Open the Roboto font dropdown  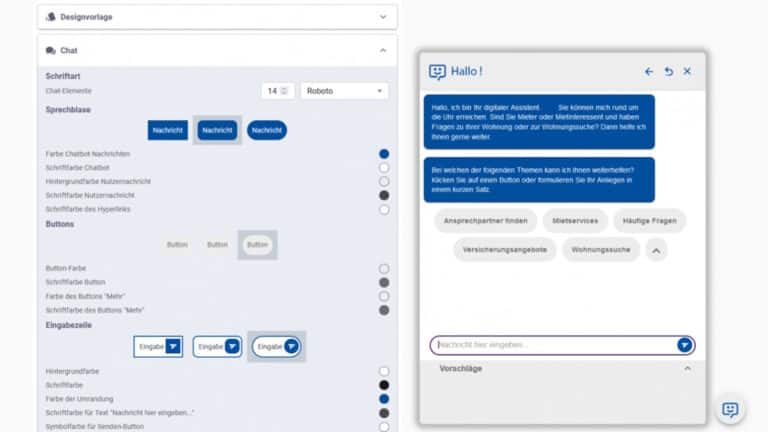tap(344, 91)
